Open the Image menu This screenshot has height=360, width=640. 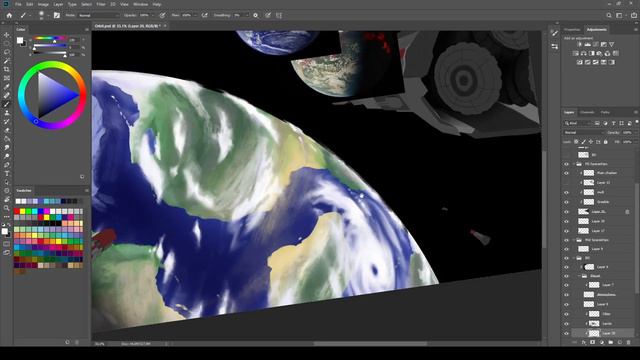pos(43,4)
